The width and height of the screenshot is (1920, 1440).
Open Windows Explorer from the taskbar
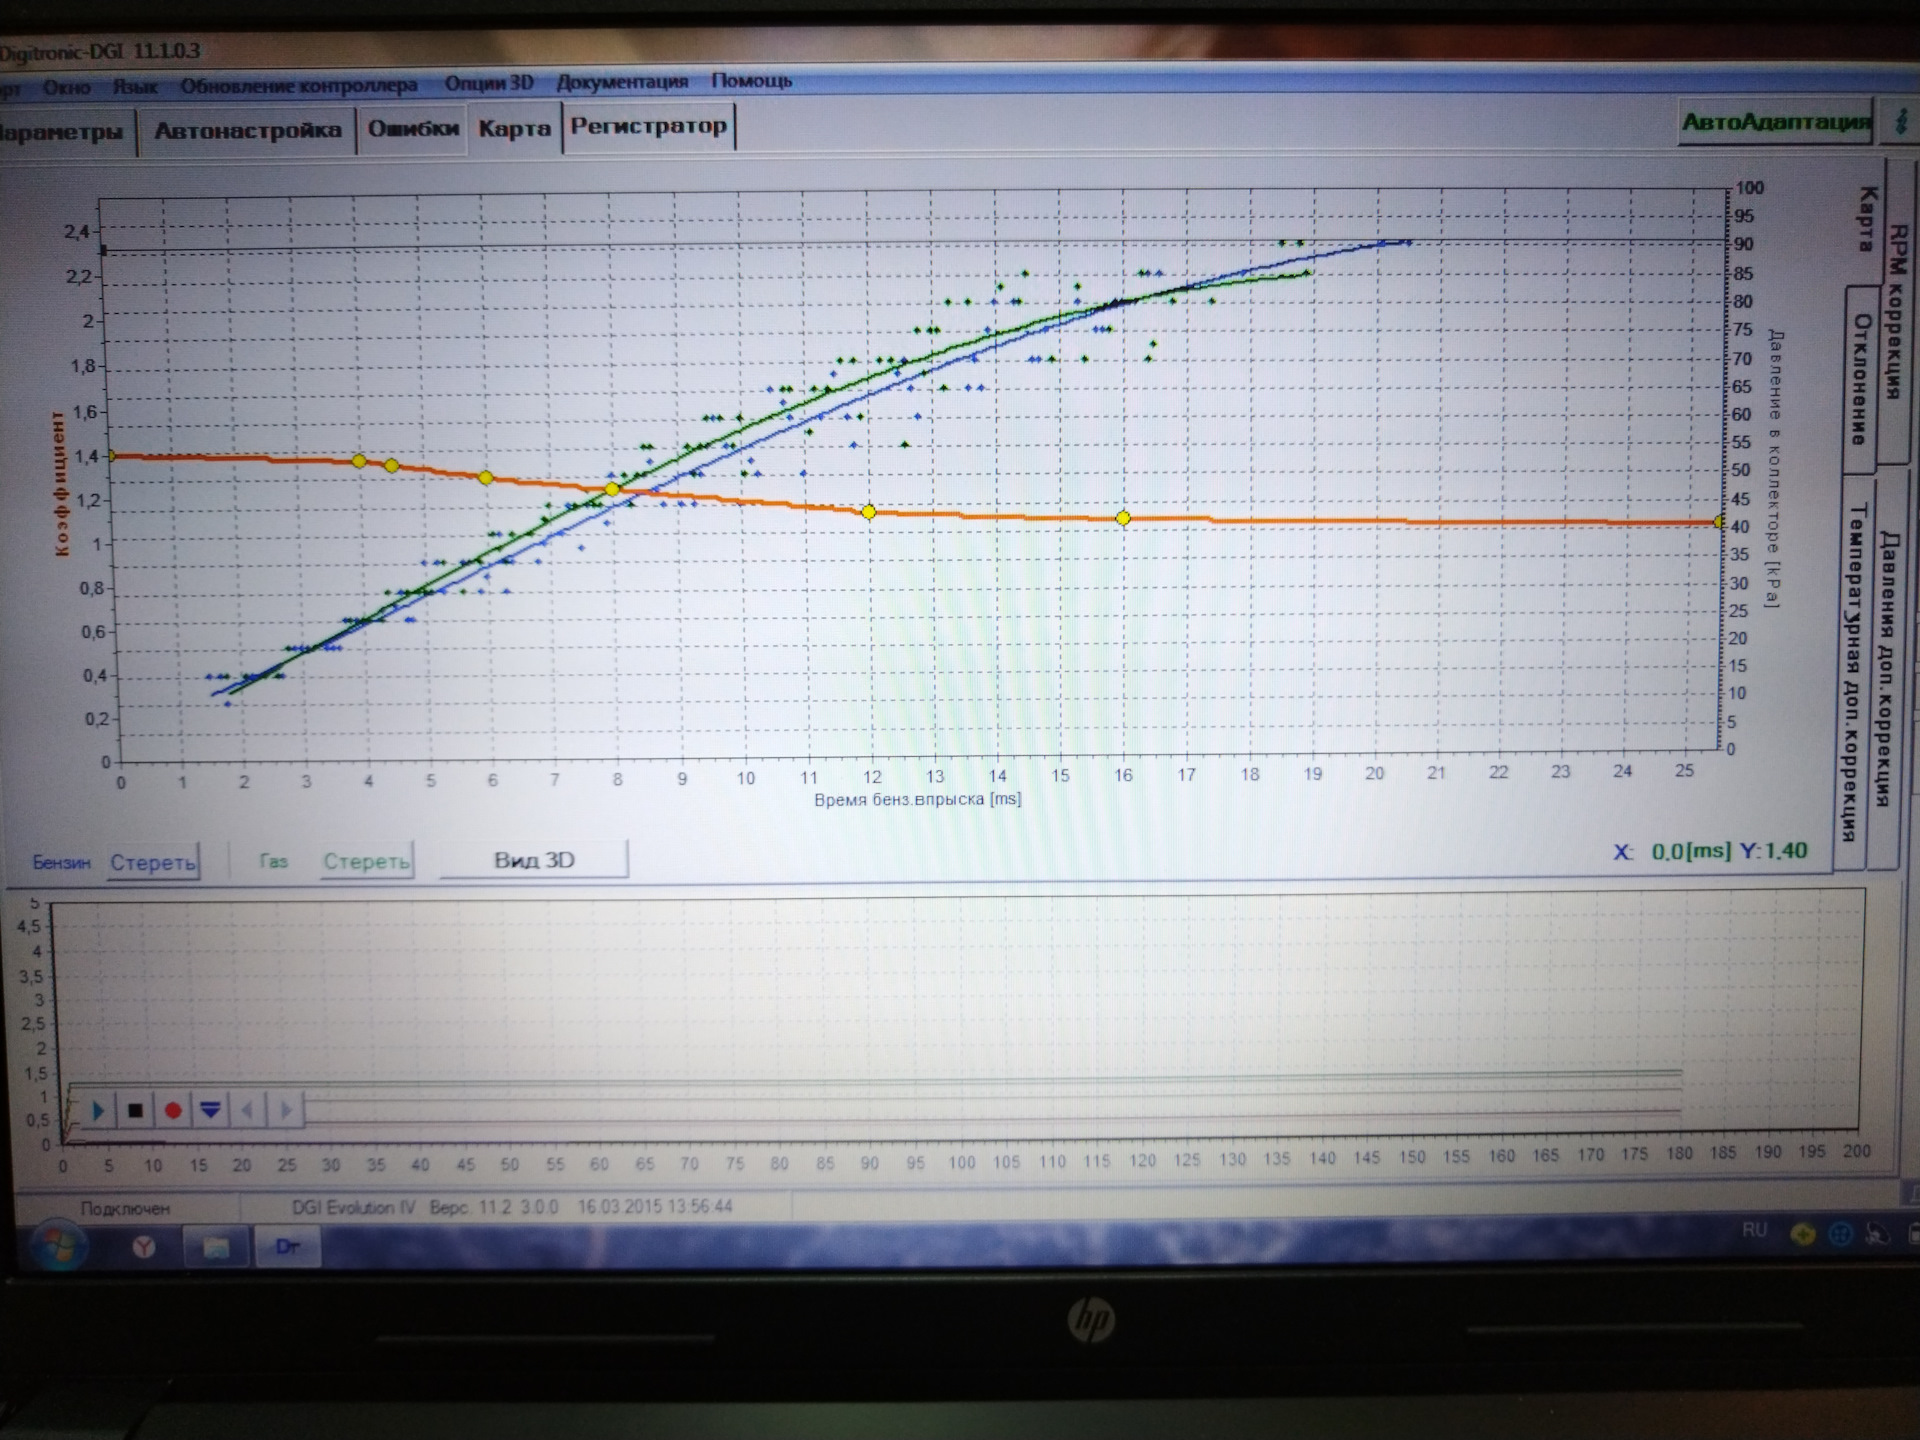(x=216, y=1246)
